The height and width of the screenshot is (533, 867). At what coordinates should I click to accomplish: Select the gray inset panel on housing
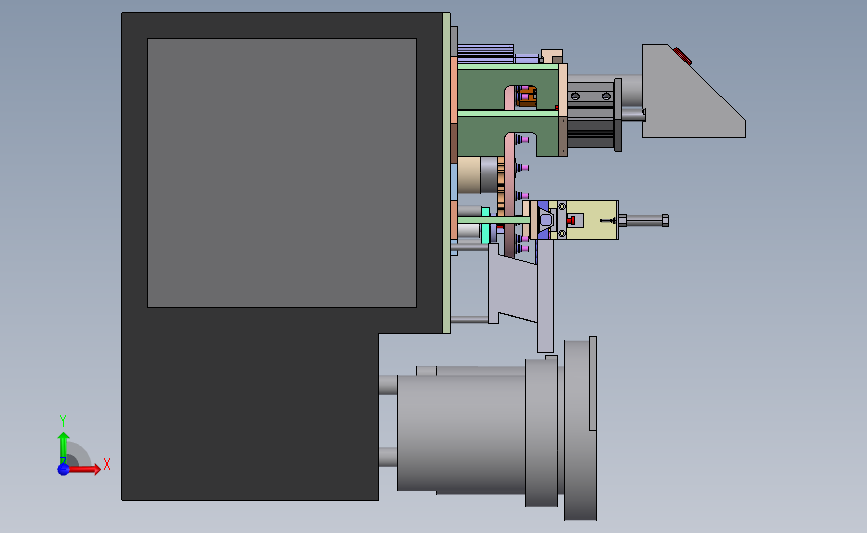281,173
